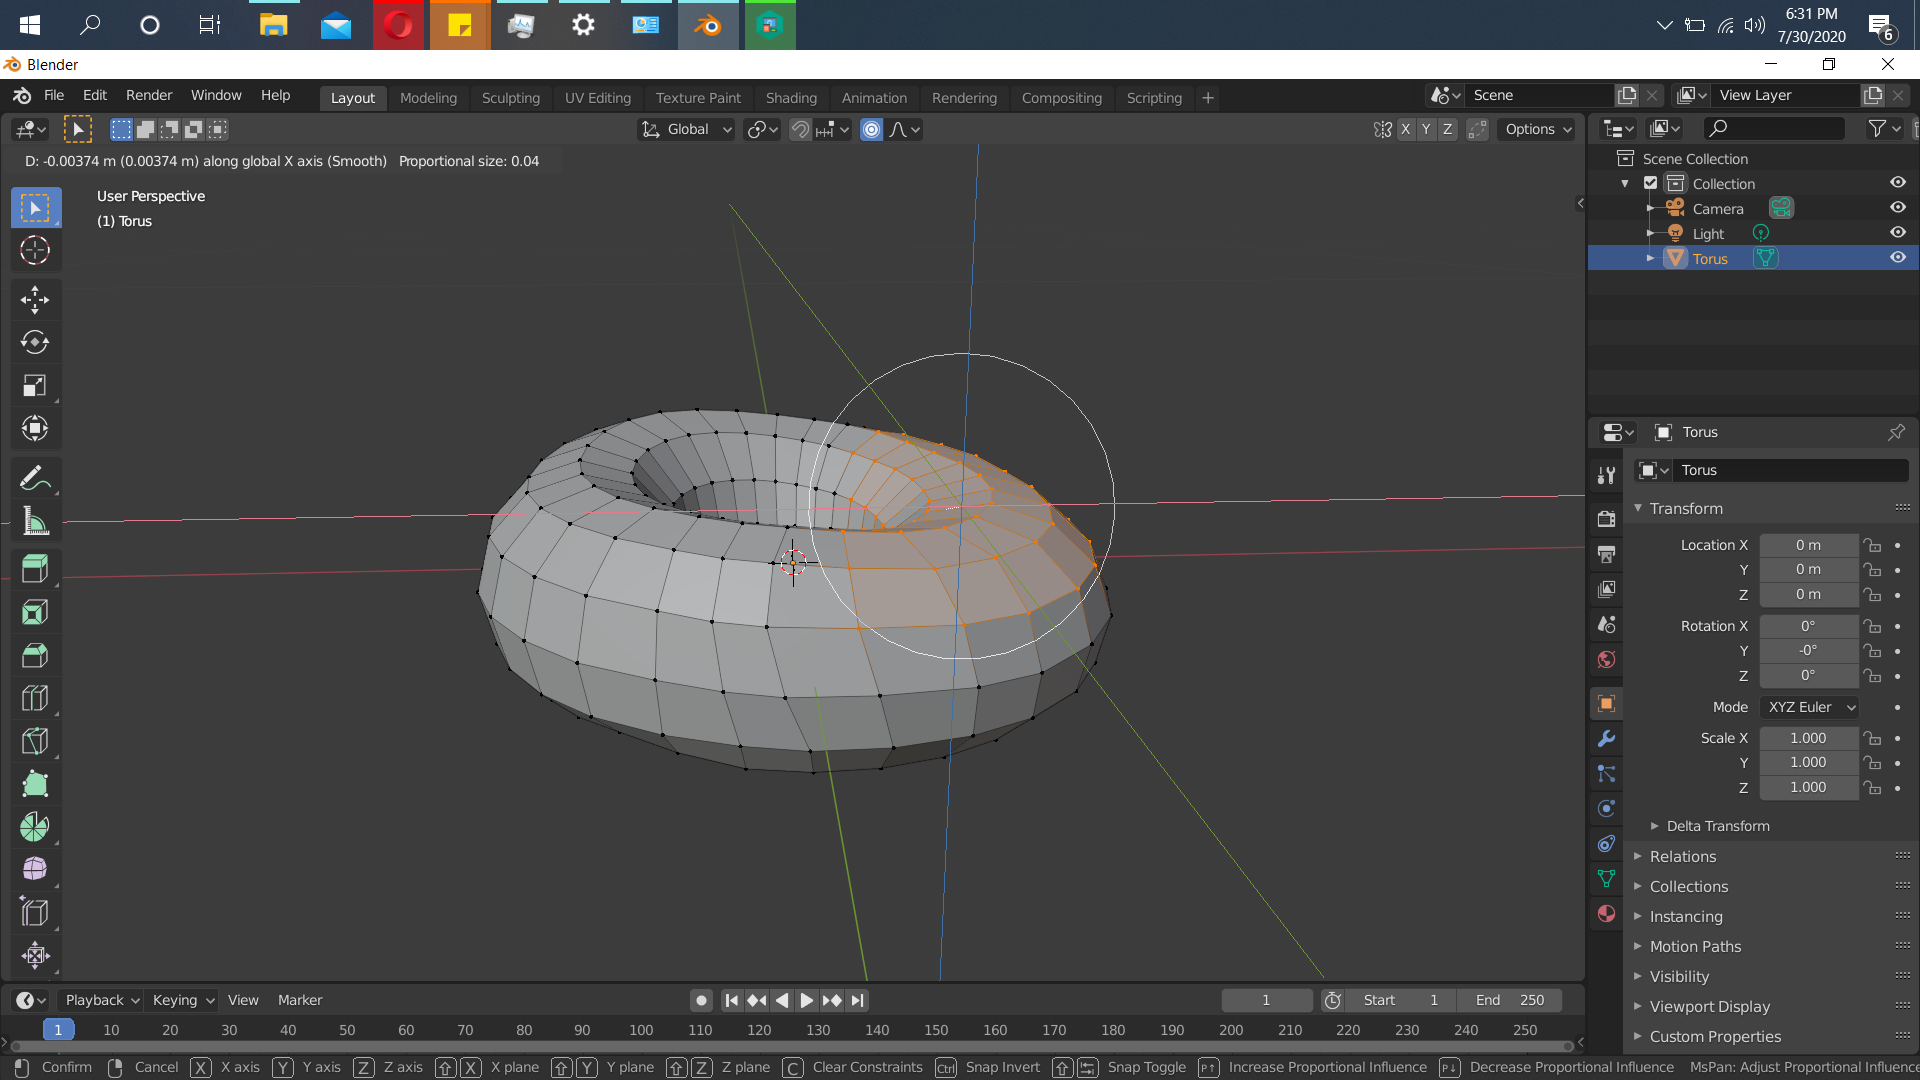Click the Torus object name field
This screenshot has width=1920, height=1080.
click(x=1790, y=471)
